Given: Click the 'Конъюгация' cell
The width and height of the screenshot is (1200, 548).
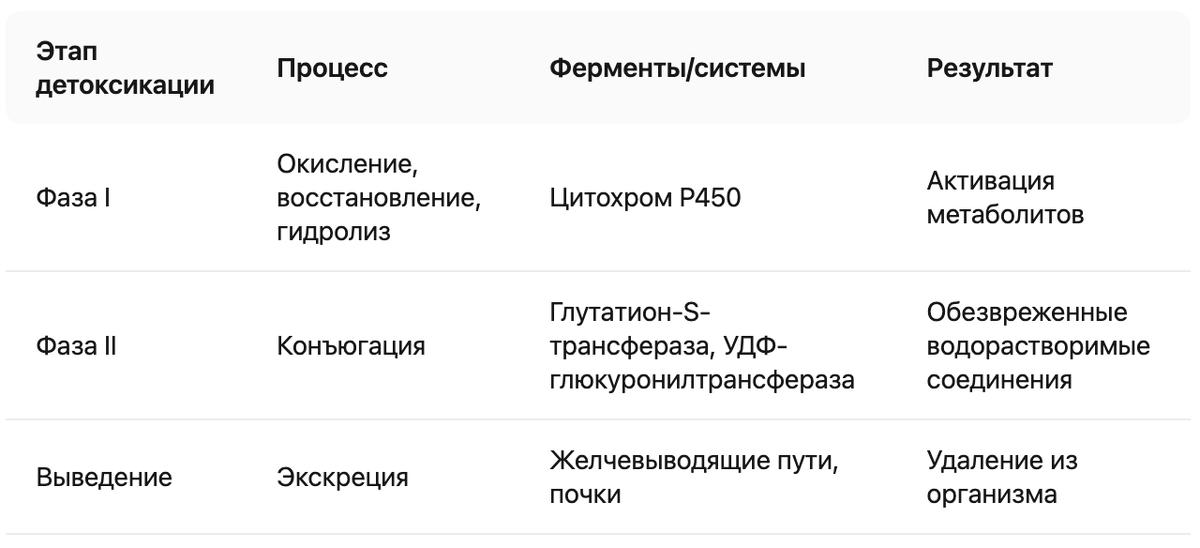Looking at the screenshot, I should point(351,346).
